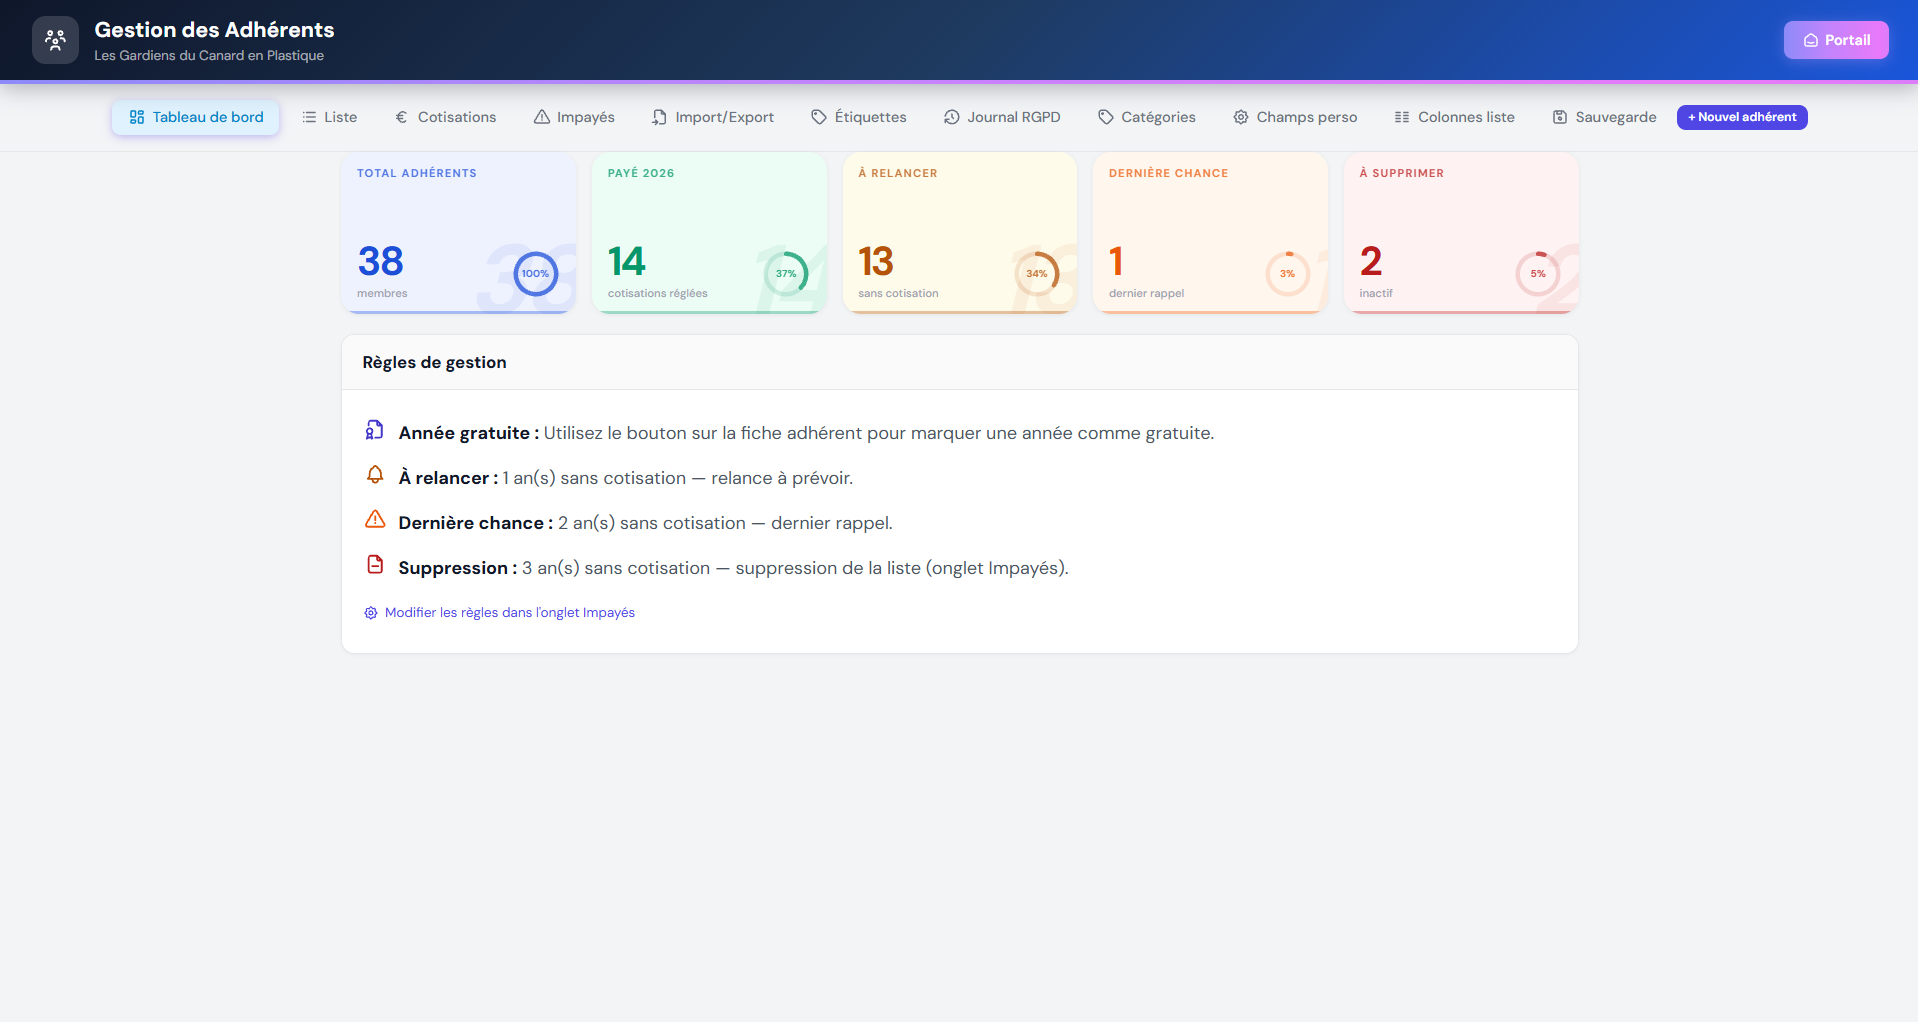Screen dimensions: 1918x1022
Task: Click the members logo in the header
Action: pyautogui.click(x=55, y=40)
